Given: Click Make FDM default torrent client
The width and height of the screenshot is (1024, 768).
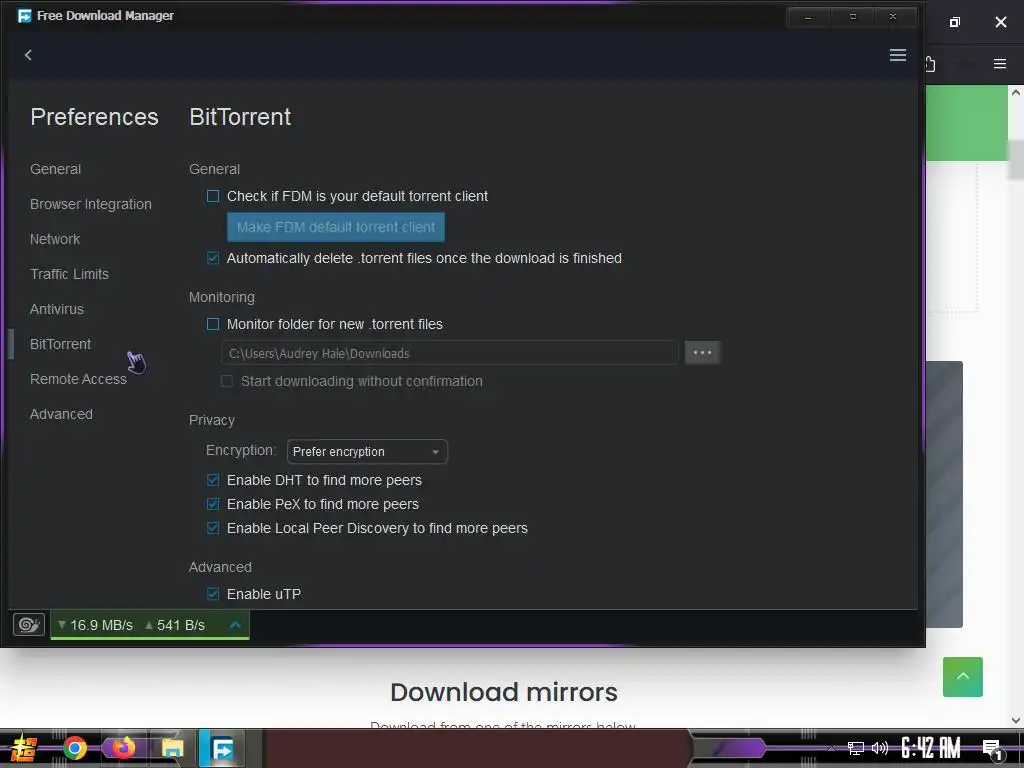Looking at the screenshot, I should (336, 227).
